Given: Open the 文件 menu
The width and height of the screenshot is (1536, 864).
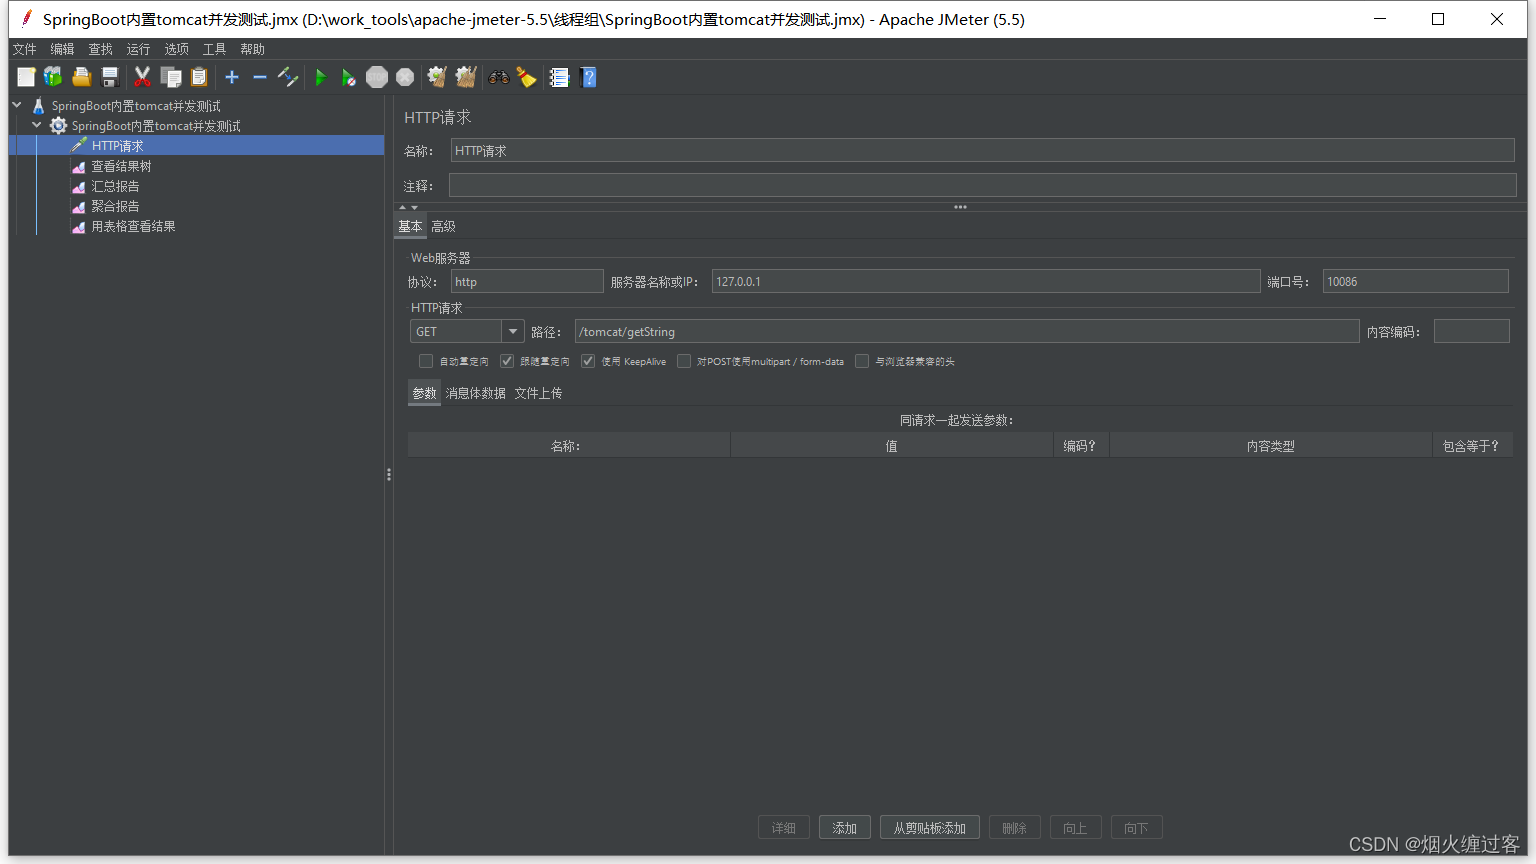Looking at the screenshot, I should pyautogui.click(x=24, y=49).
